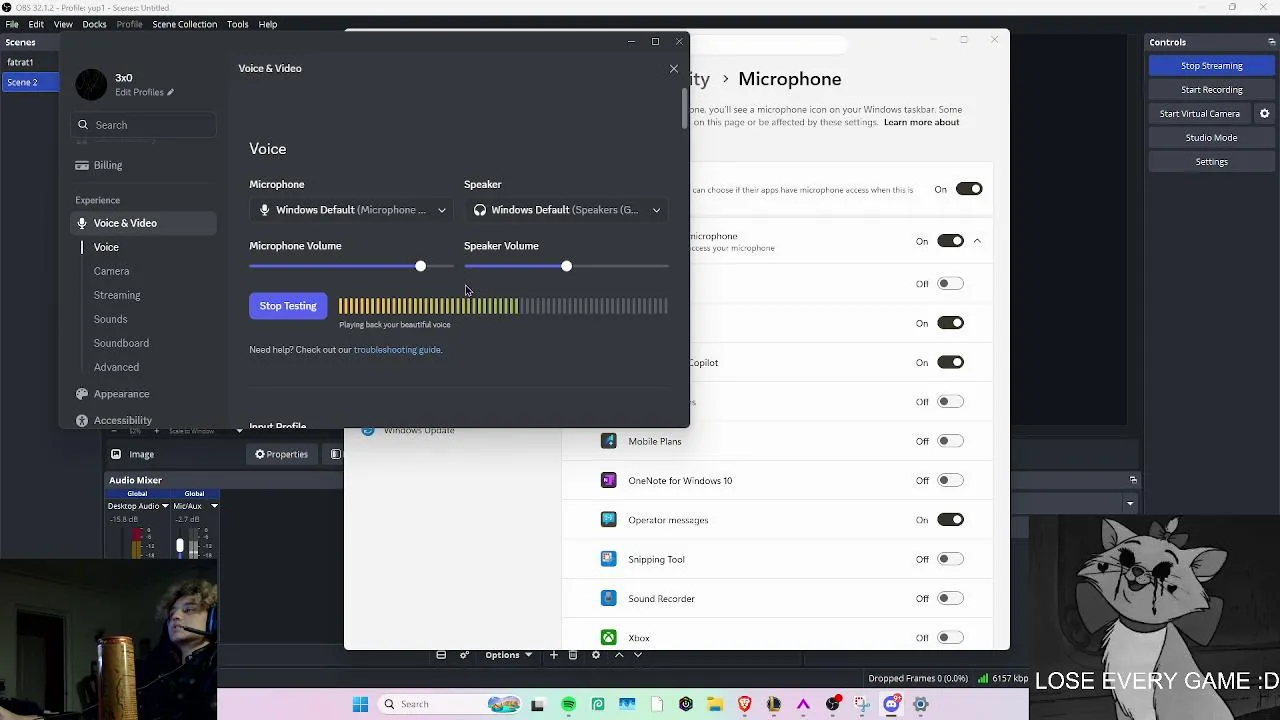Open Desktop Audio mixer dropdown arrow
Image resolution: width=1280 pixels, height=720 pixels.
[x=165, y=506]
